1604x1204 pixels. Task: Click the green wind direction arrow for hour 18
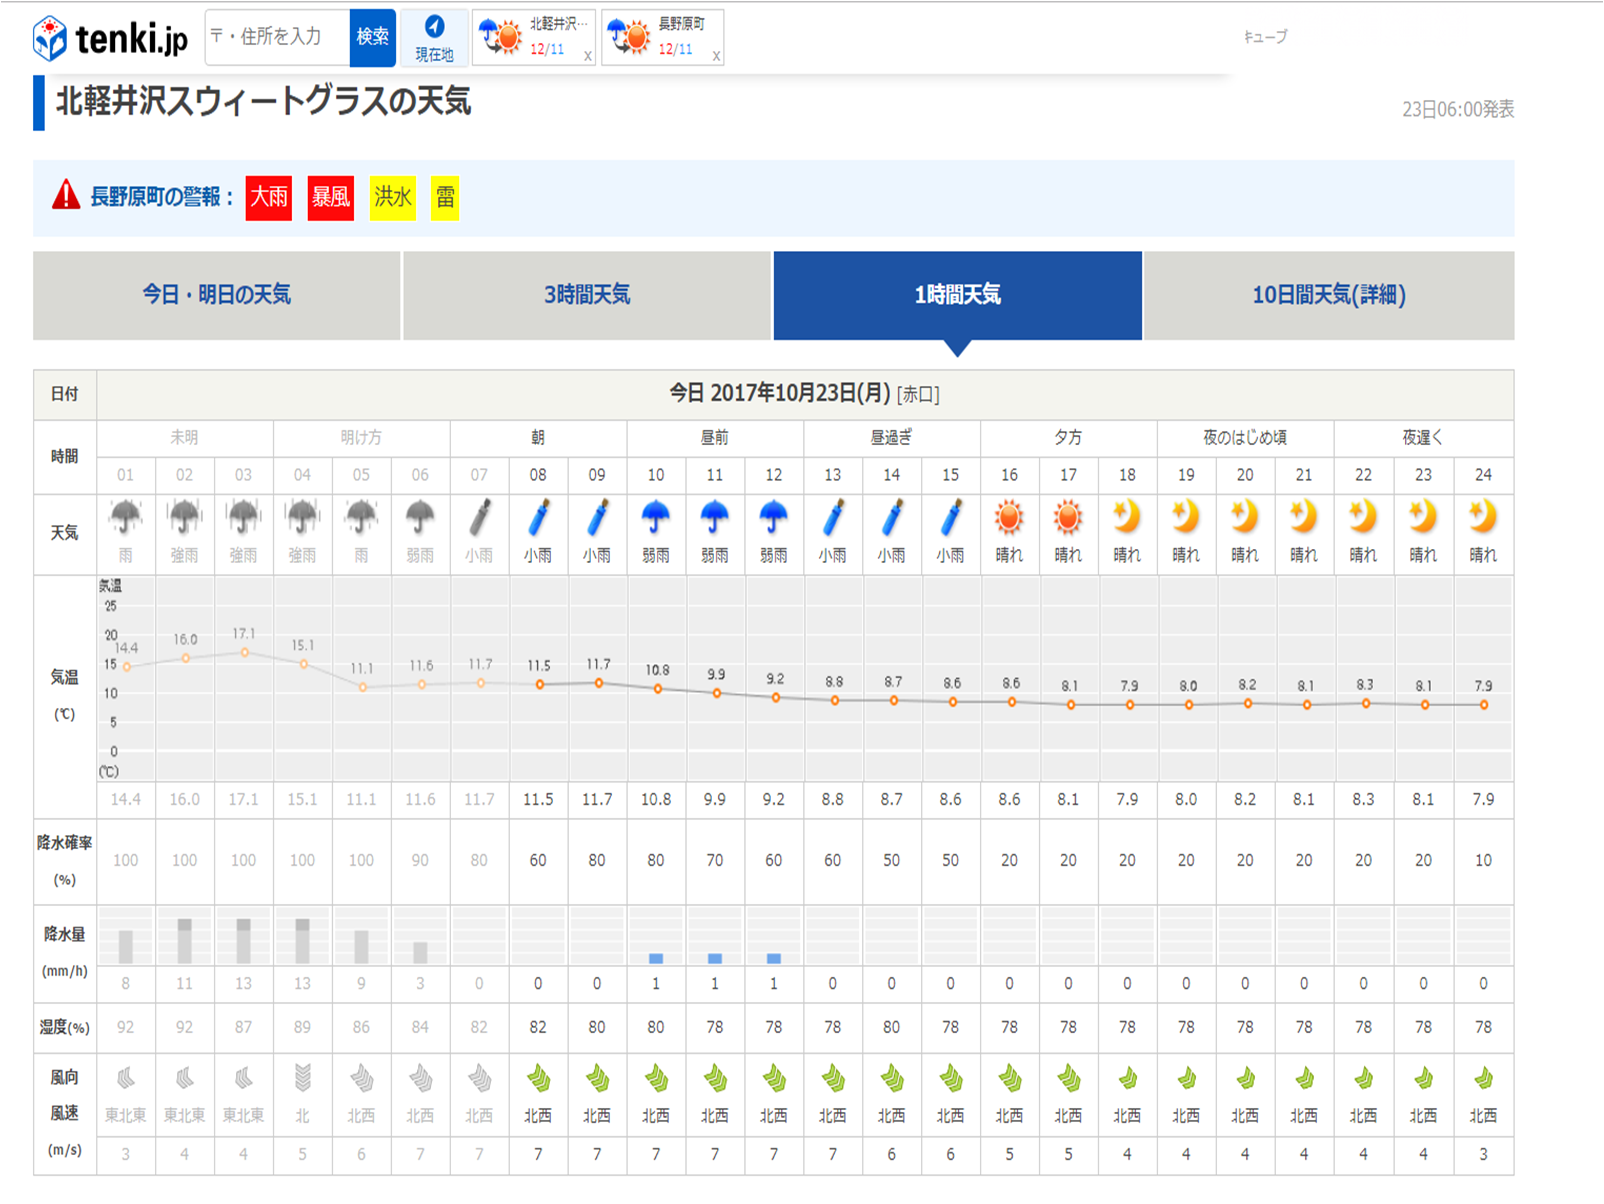pyautogui.click(x=1128, y=1078)
